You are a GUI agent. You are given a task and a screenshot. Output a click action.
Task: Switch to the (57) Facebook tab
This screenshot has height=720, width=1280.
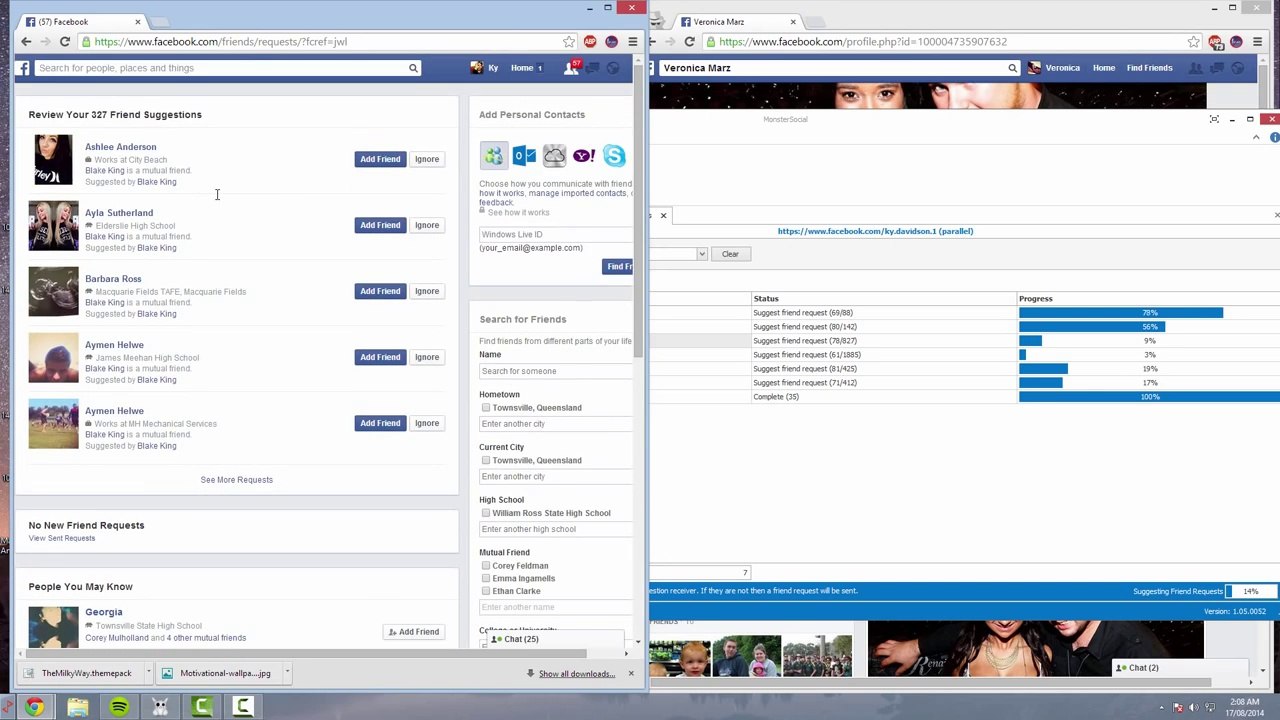click(x=82, y=22)
